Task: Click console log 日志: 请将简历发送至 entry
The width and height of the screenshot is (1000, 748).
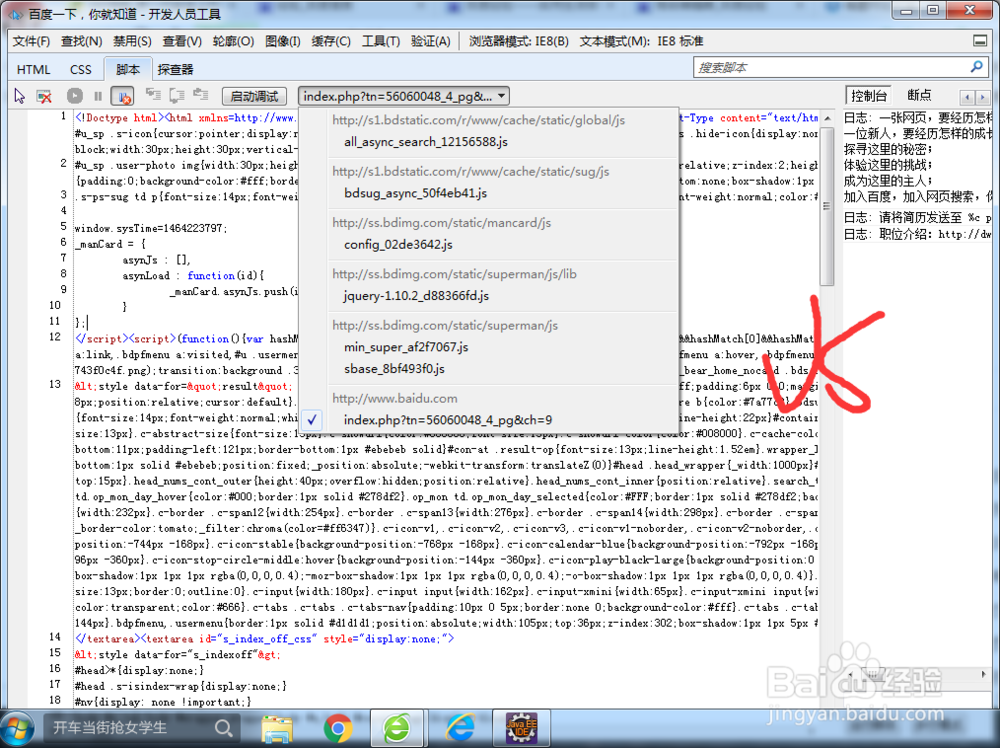Action: pyautogui.click(x=917, y=217)
